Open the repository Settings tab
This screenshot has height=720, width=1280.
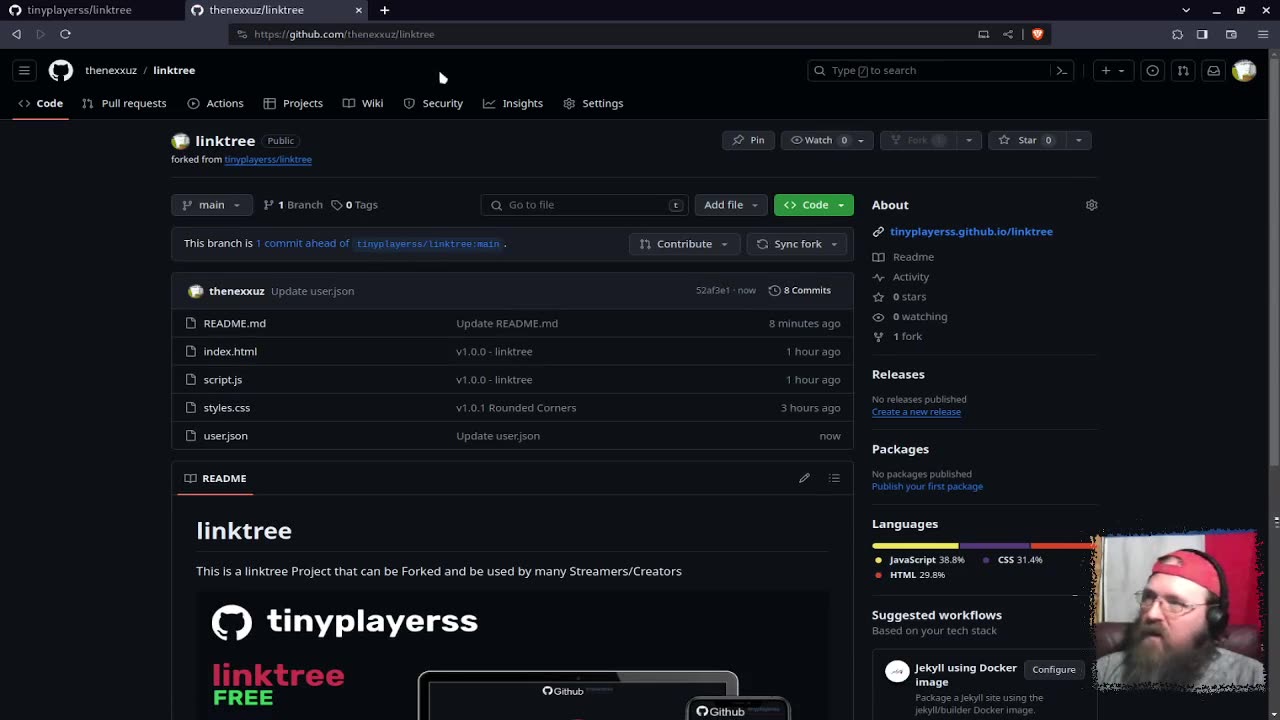(593, 103)
